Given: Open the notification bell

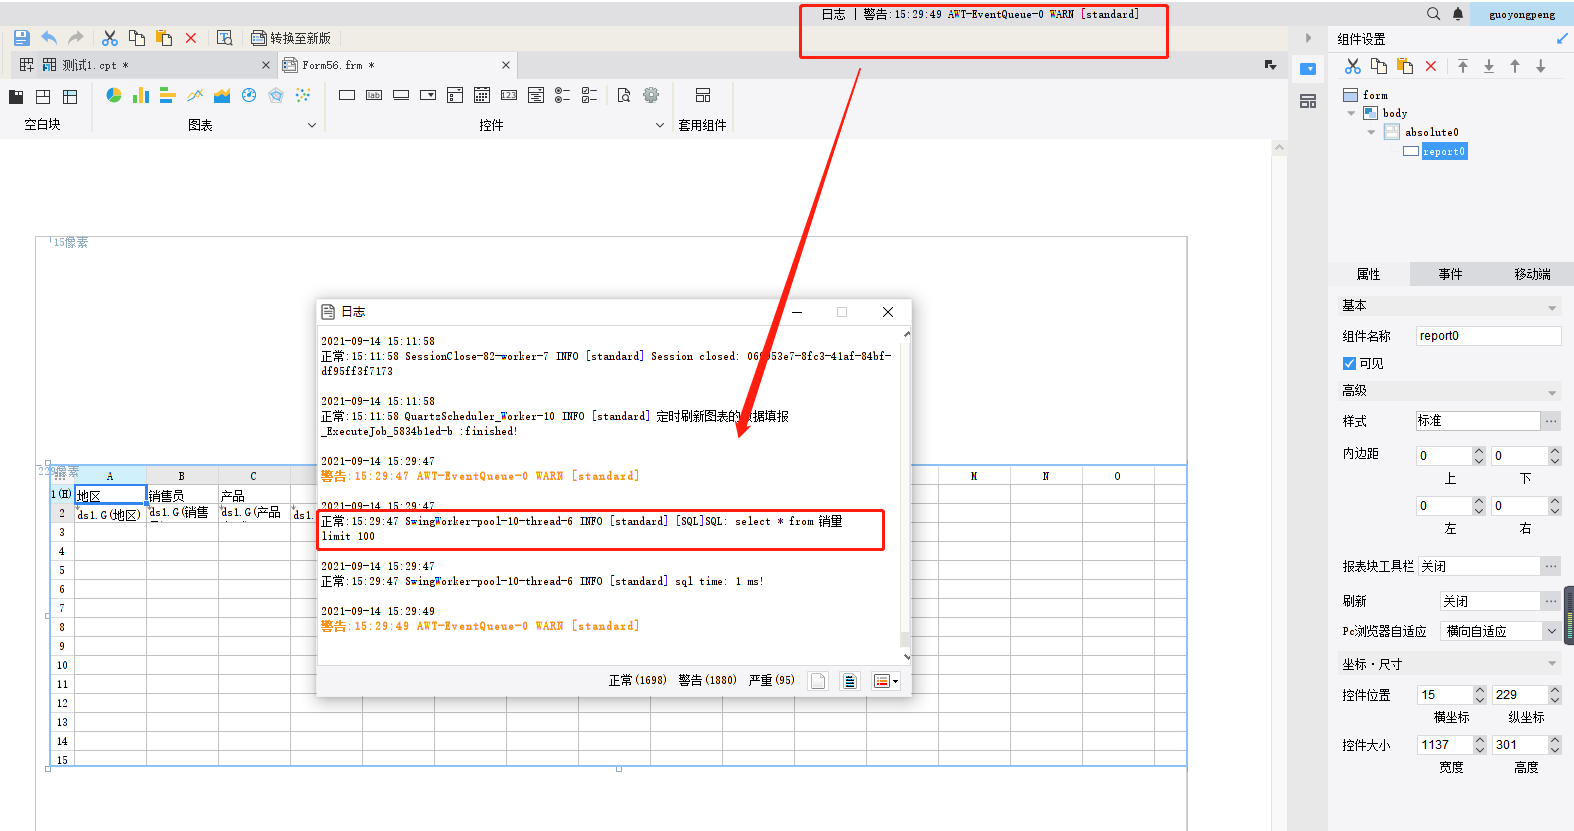Looking at the screenshot, I should (1458, 14).
